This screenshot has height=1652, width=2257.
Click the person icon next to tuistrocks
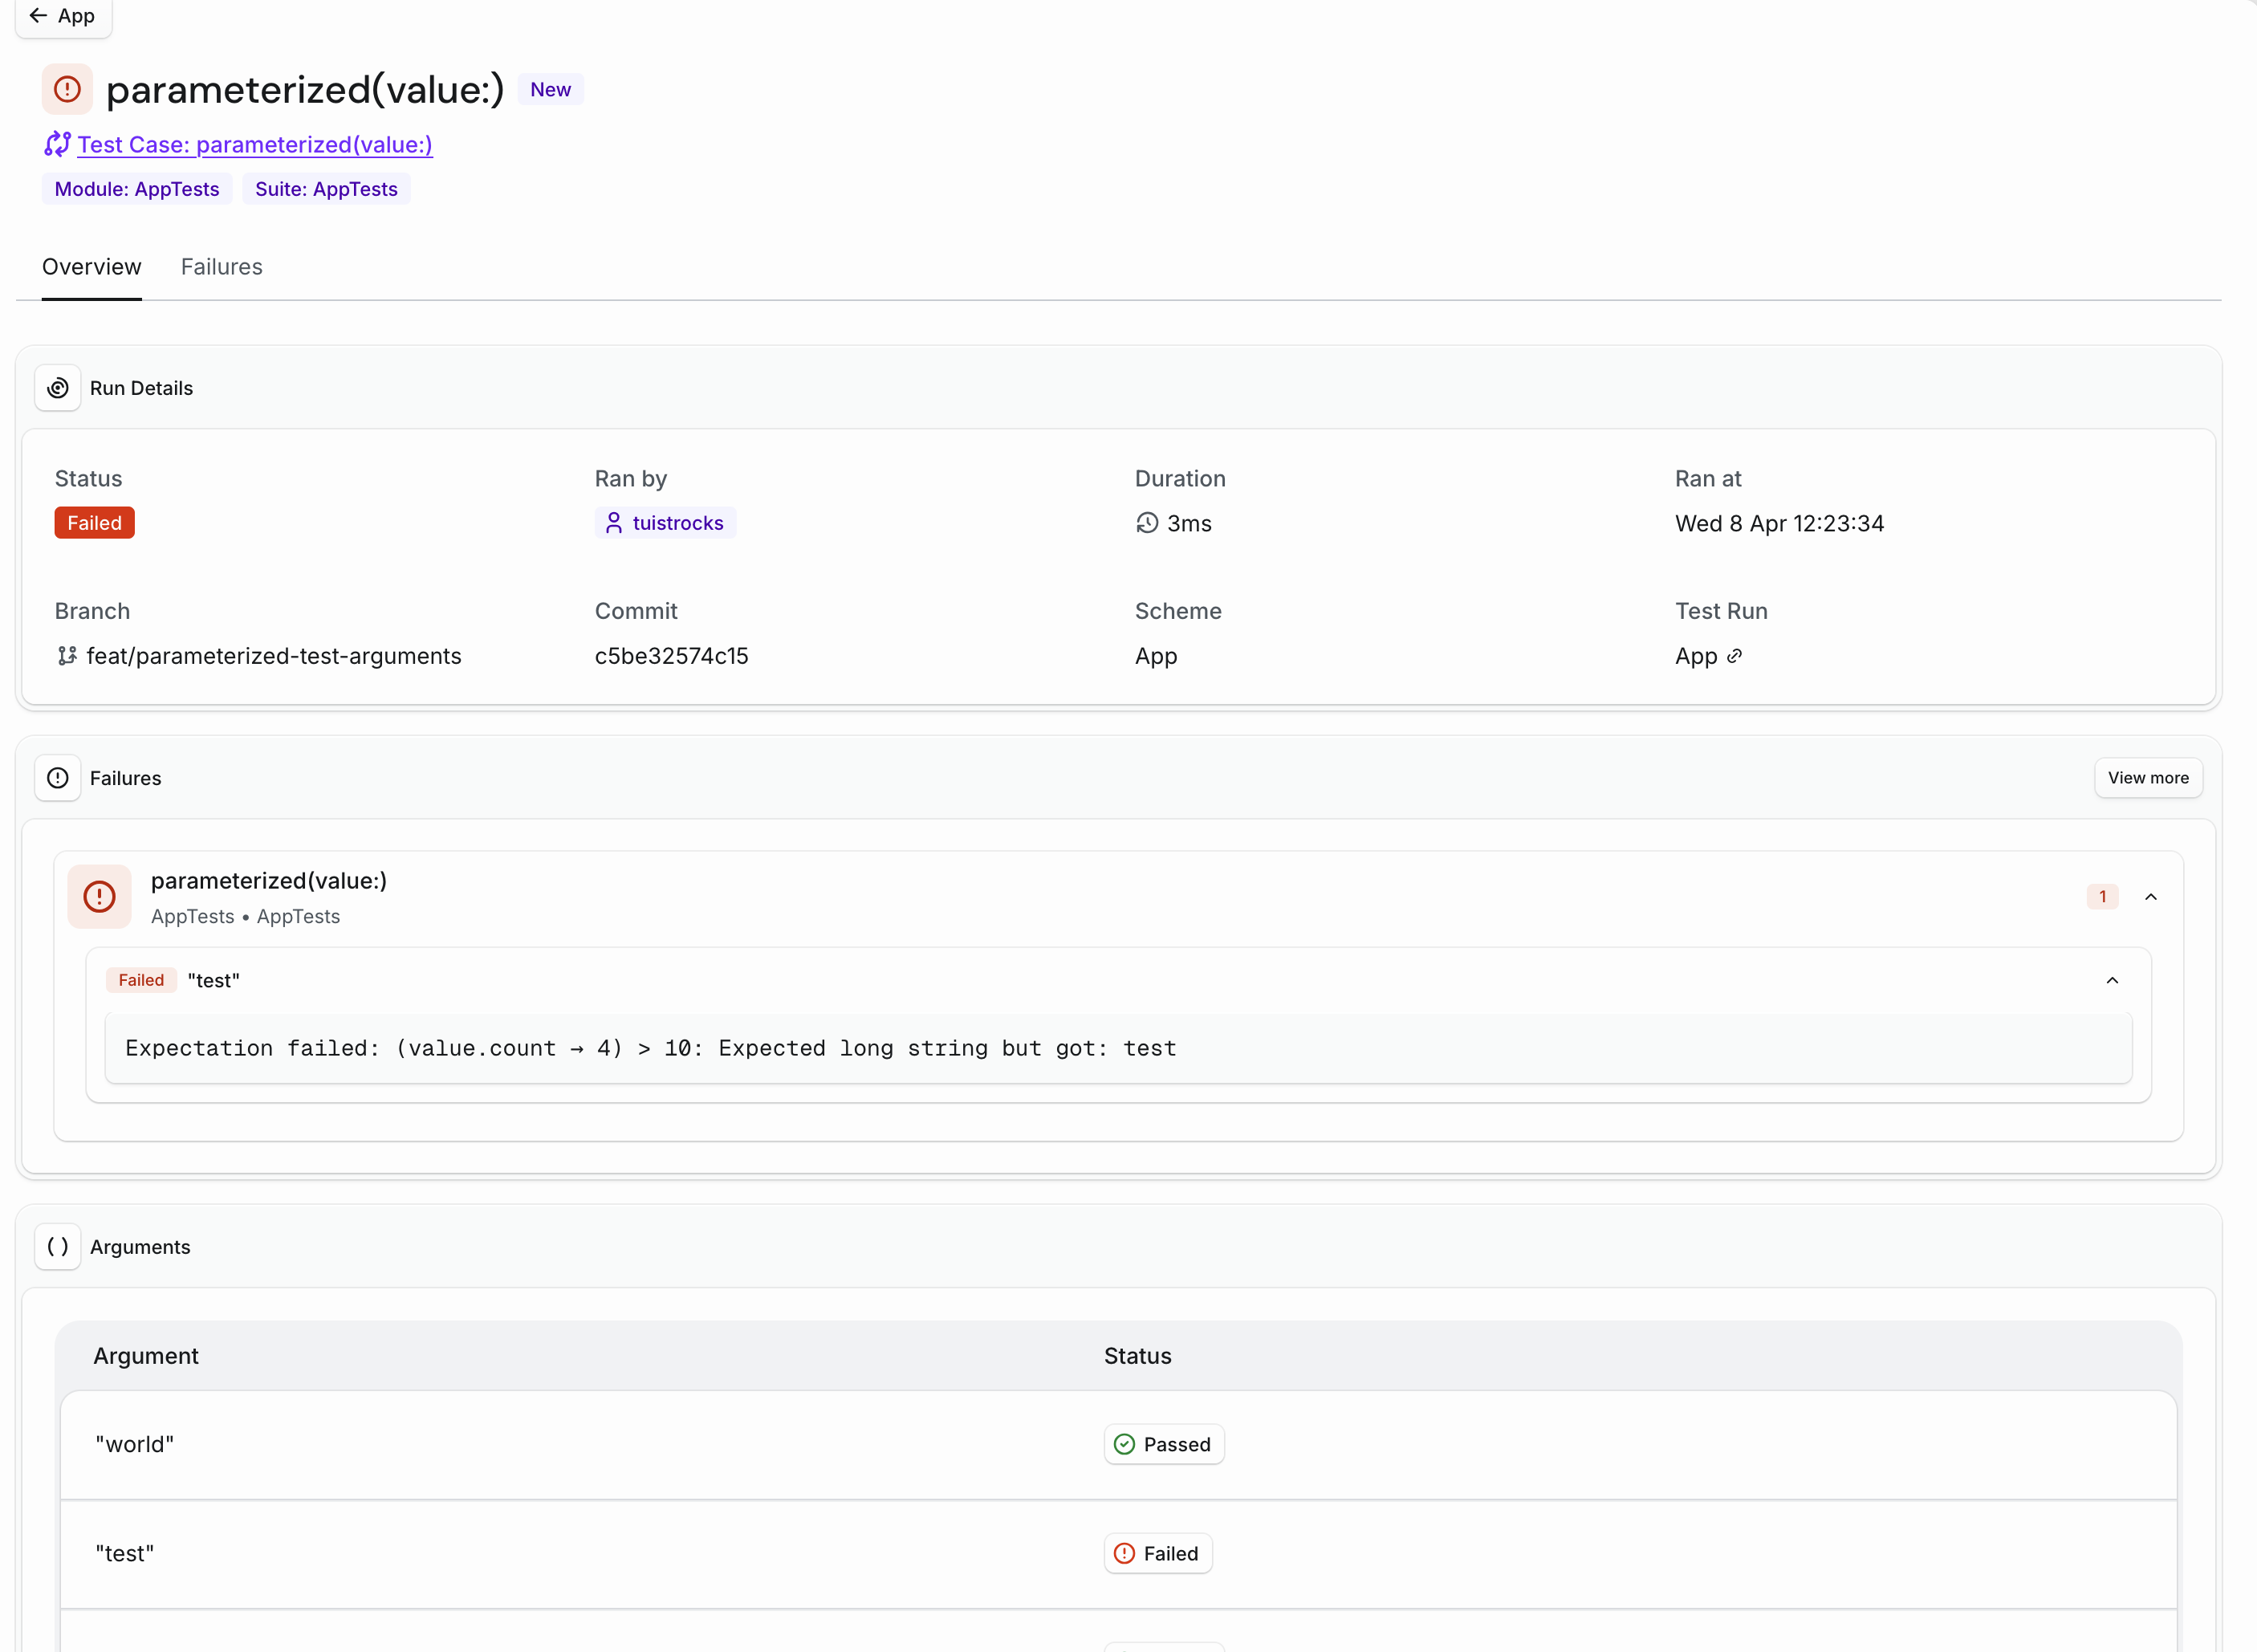coord(614,522)
